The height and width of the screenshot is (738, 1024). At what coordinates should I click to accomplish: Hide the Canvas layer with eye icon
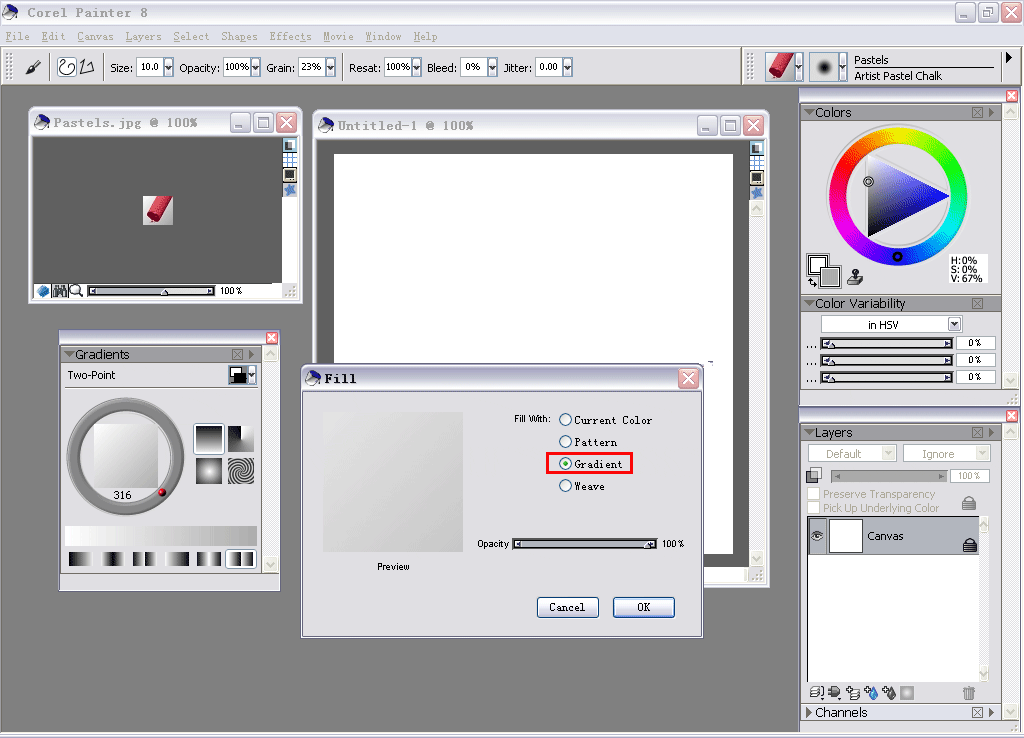click(817, 536)
